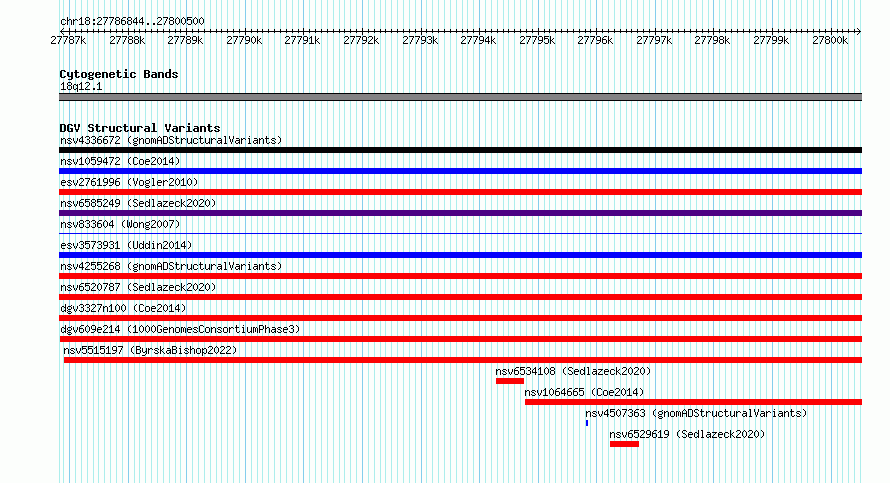
Task: Open nsv6529619 (Sedlazeck2020) label
Action: tap(687, 434)
